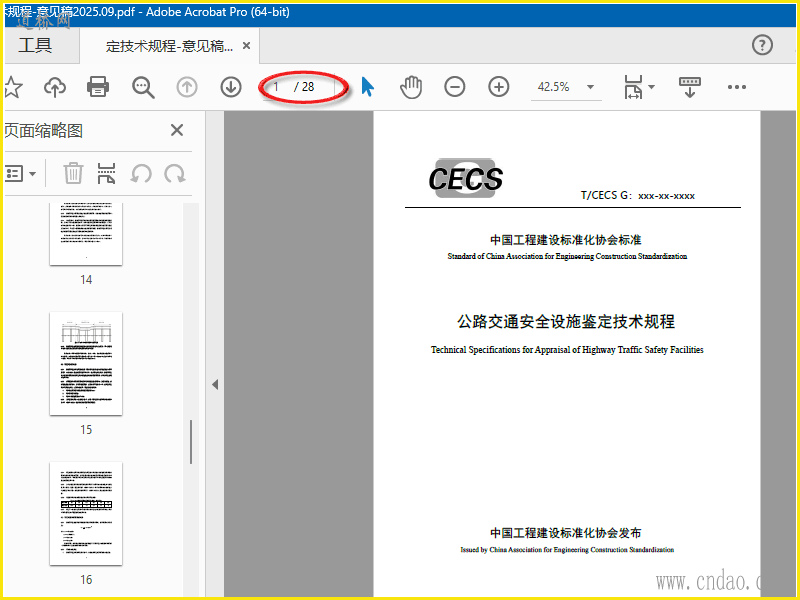Select the page 14 thumbnail
Image resolution: width=800 pixels, height=600 pixels.
click(86, 234)
